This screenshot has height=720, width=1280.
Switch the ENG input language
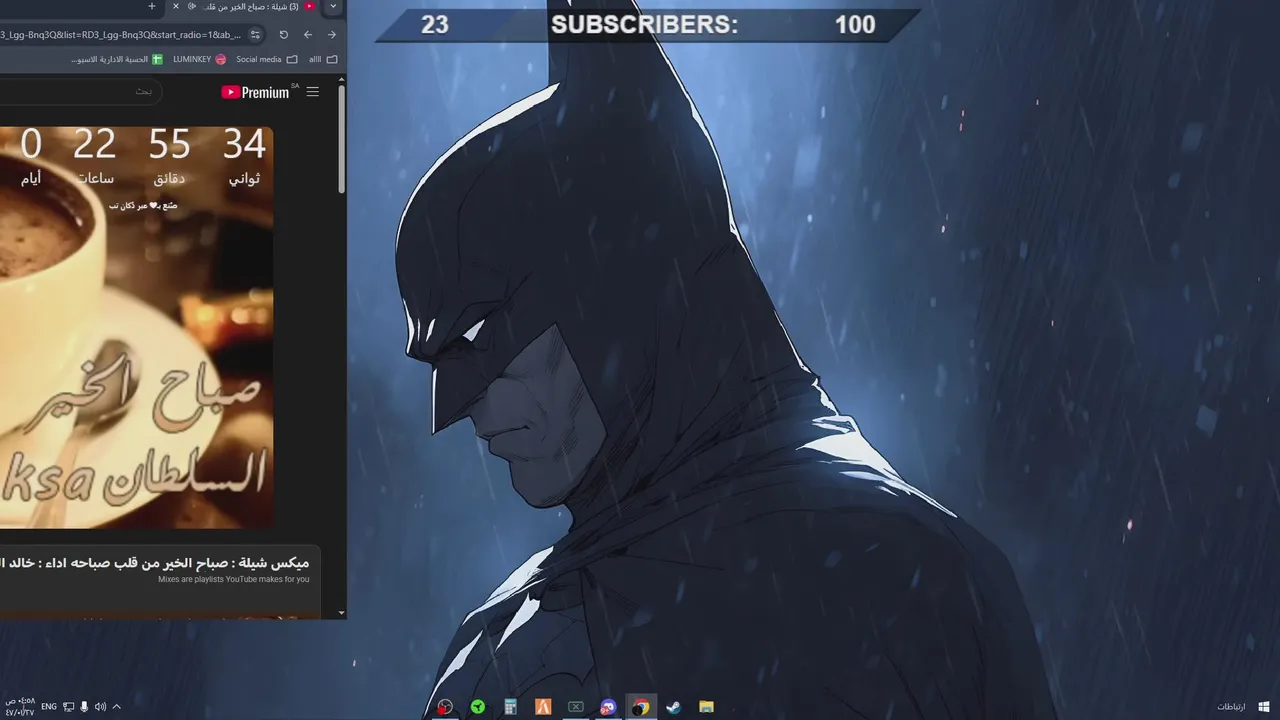(x=49, y=707)
